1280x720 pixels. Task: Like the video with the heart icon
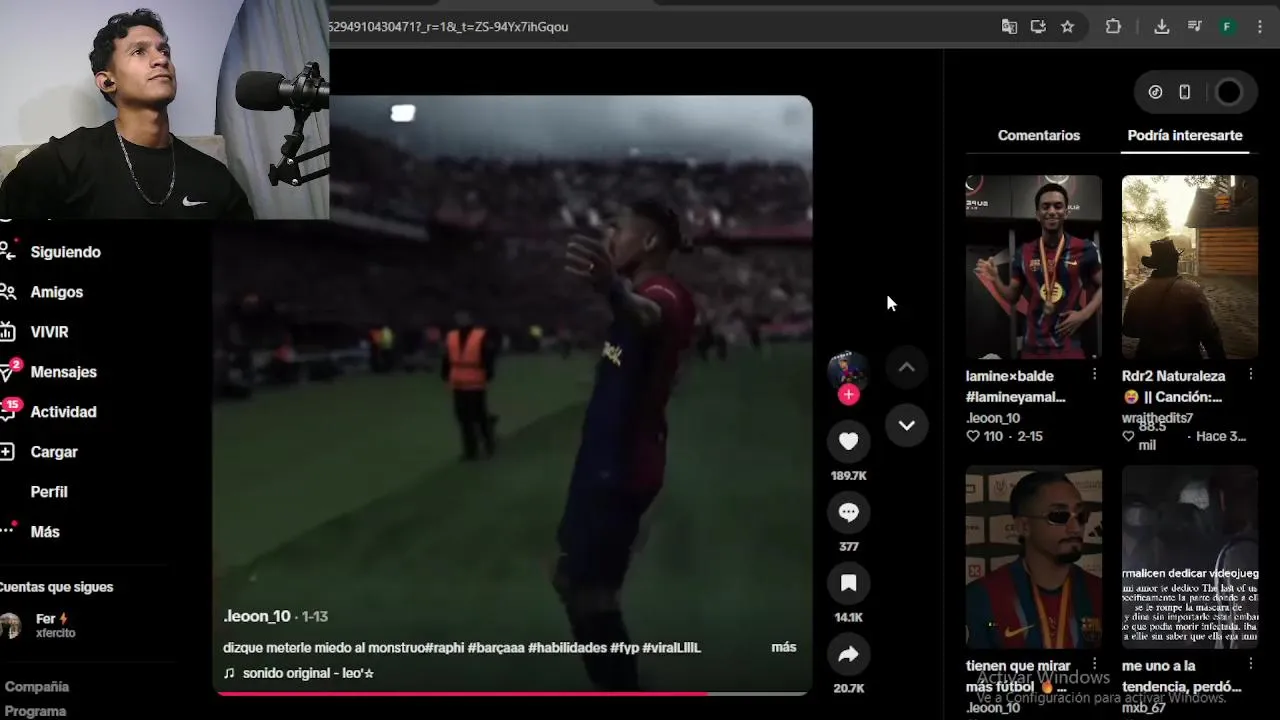(x=848, y=441)
